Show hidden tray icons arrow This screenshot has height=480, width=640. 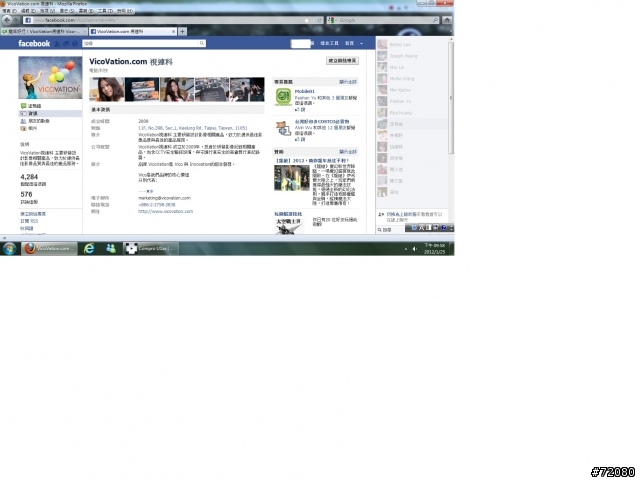point(405,249)
